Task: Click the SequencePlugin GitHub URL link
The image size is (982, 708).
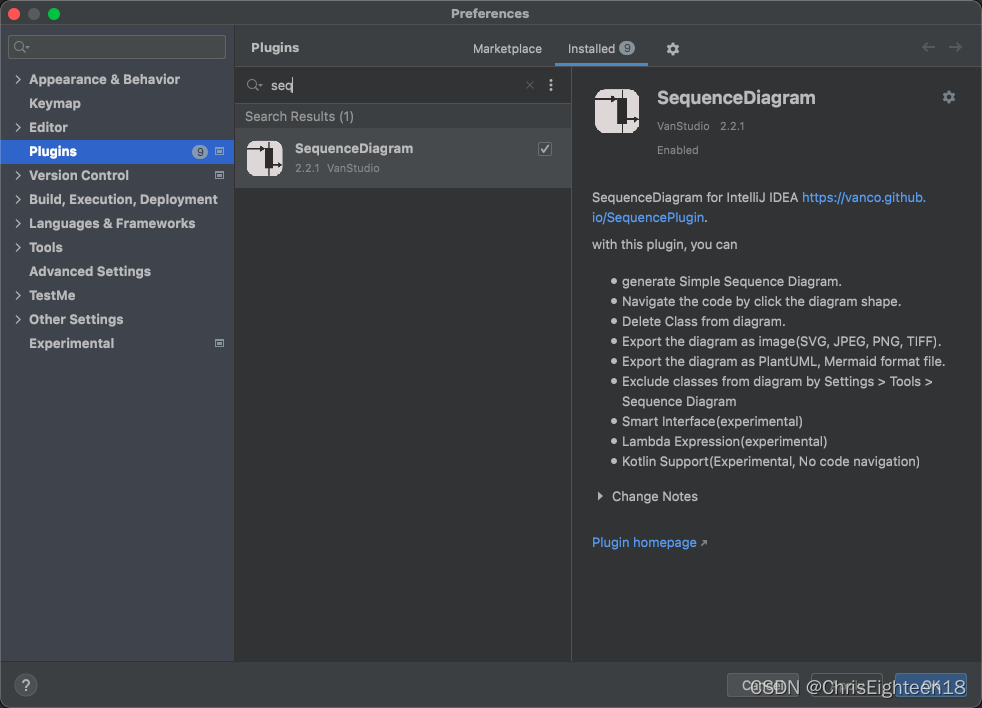Action: pos(863,197)
